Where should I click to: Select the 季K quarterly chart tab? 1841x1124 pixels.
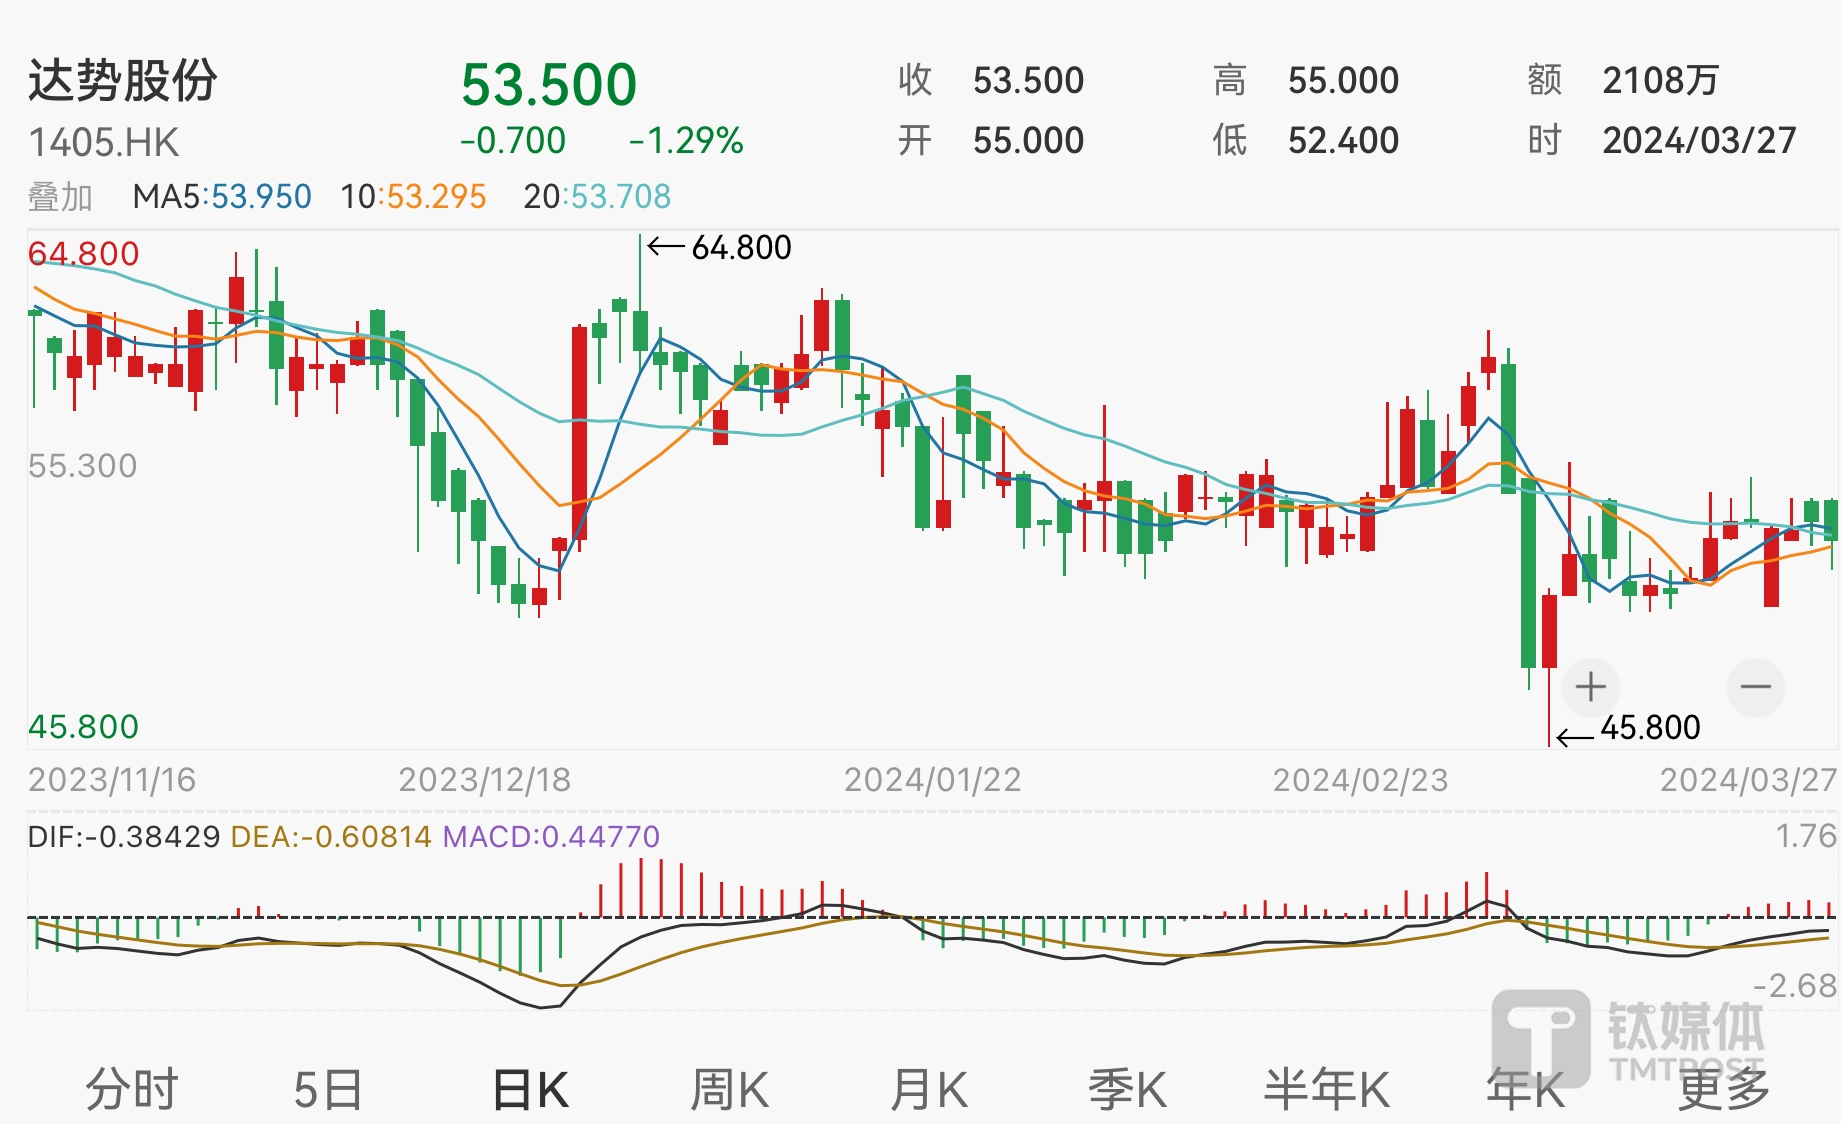[x=1128, y=1089]
